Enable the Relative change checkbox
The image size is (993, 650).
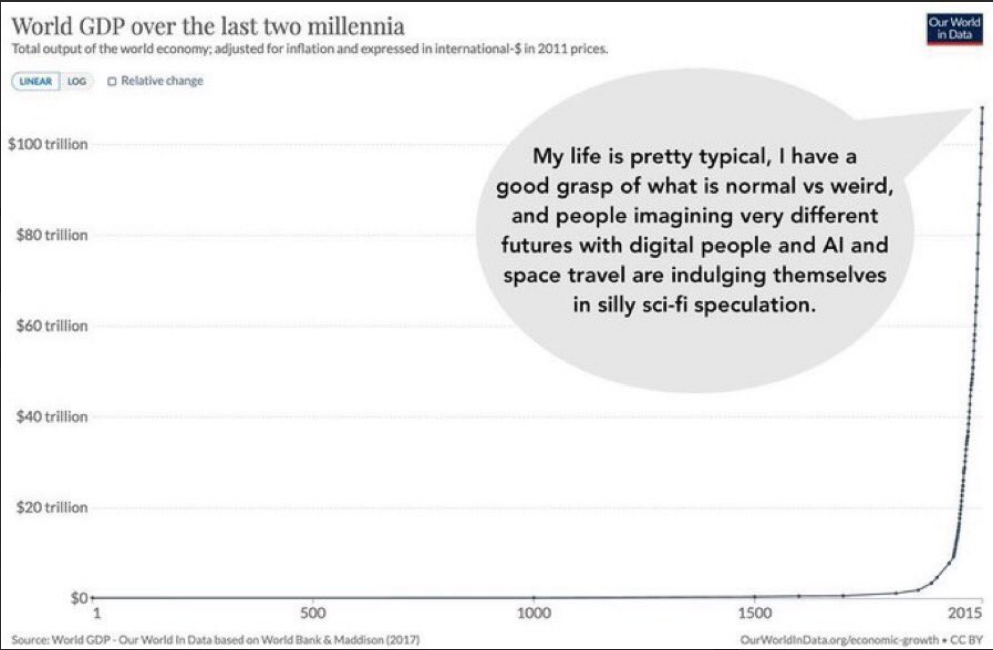click(x=112, y=81)
